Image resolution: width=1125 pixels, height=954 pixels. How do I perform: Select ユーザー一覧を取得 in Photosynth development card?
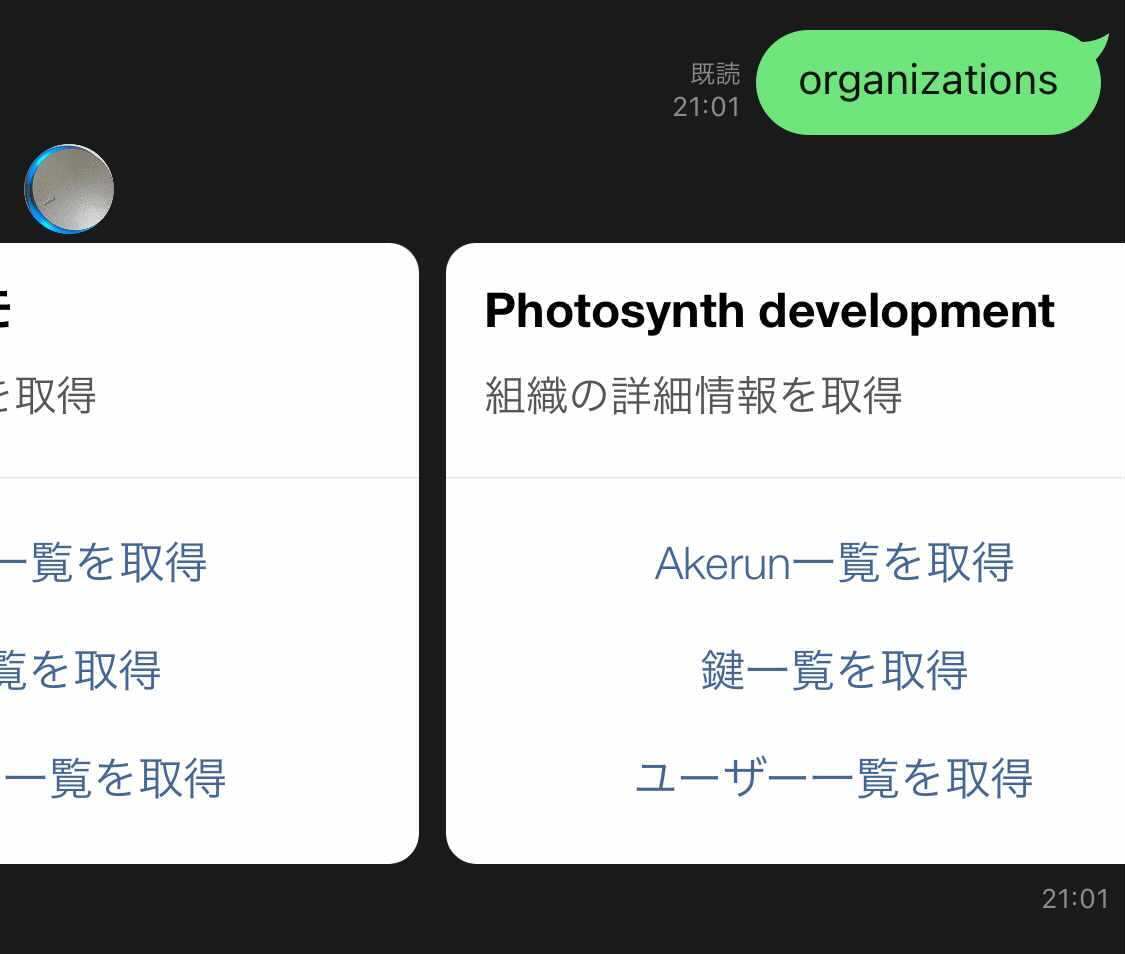pyautogui.click(x=834, y=778)
